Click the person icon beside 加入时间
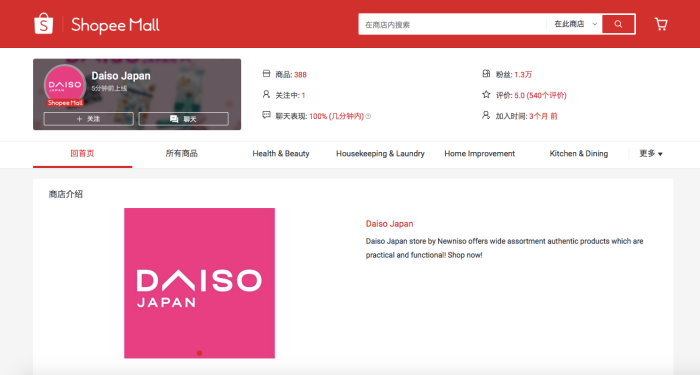The width and height of the screenshot is (700, 375). [486, 115]
